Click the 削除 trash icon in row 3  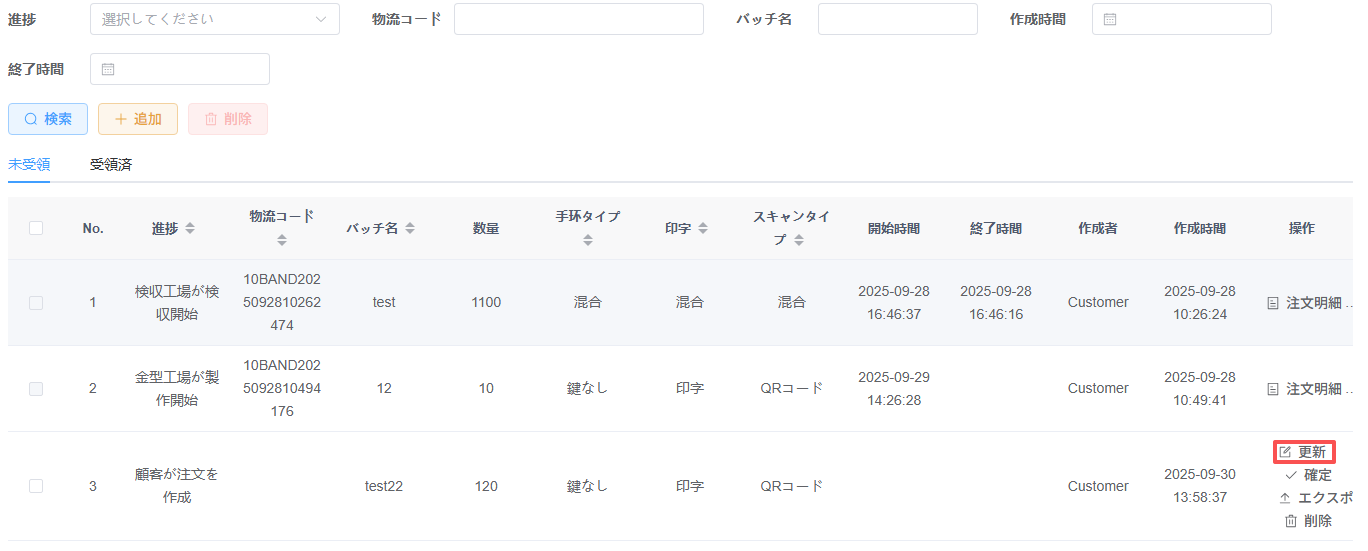1291,521
